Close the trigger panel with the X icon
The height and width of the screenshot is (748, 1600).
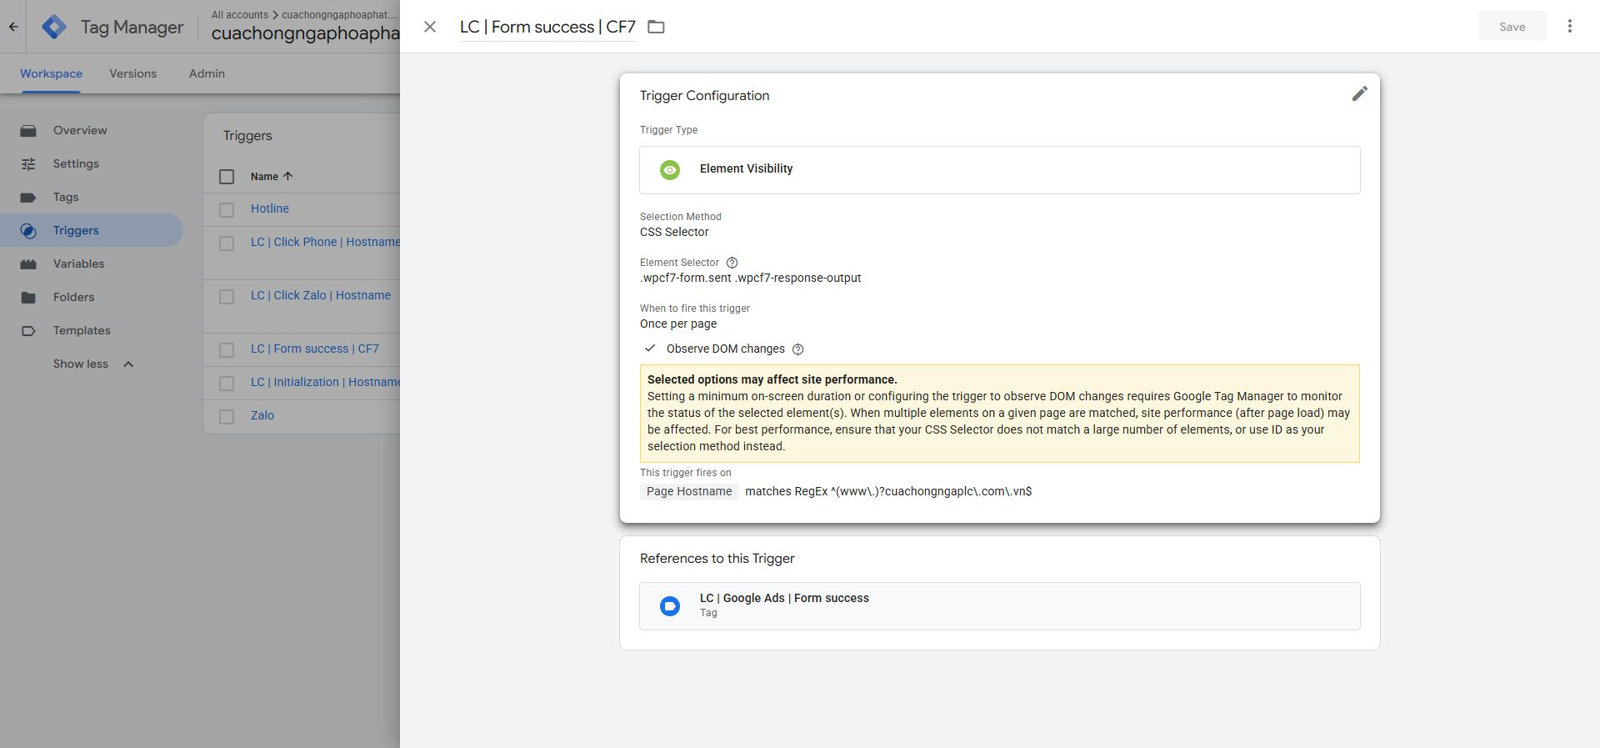[x=430, y=27]
